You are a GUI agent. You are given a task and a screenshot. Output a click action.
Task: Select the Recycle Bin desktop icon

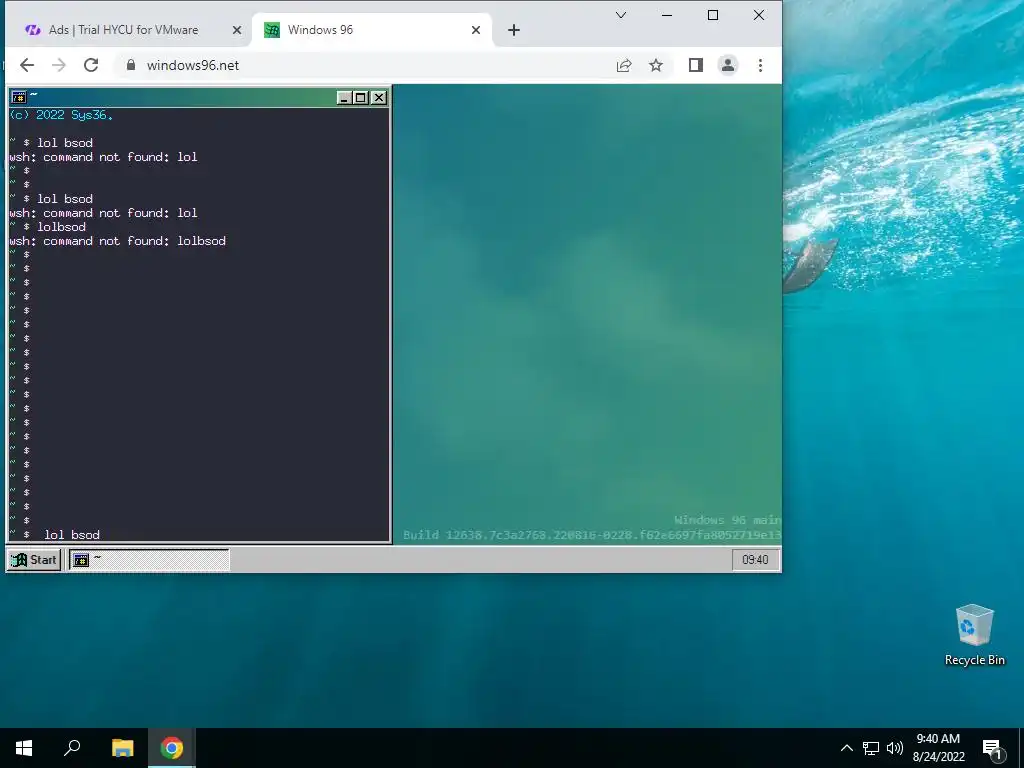[x=974, y=635]
